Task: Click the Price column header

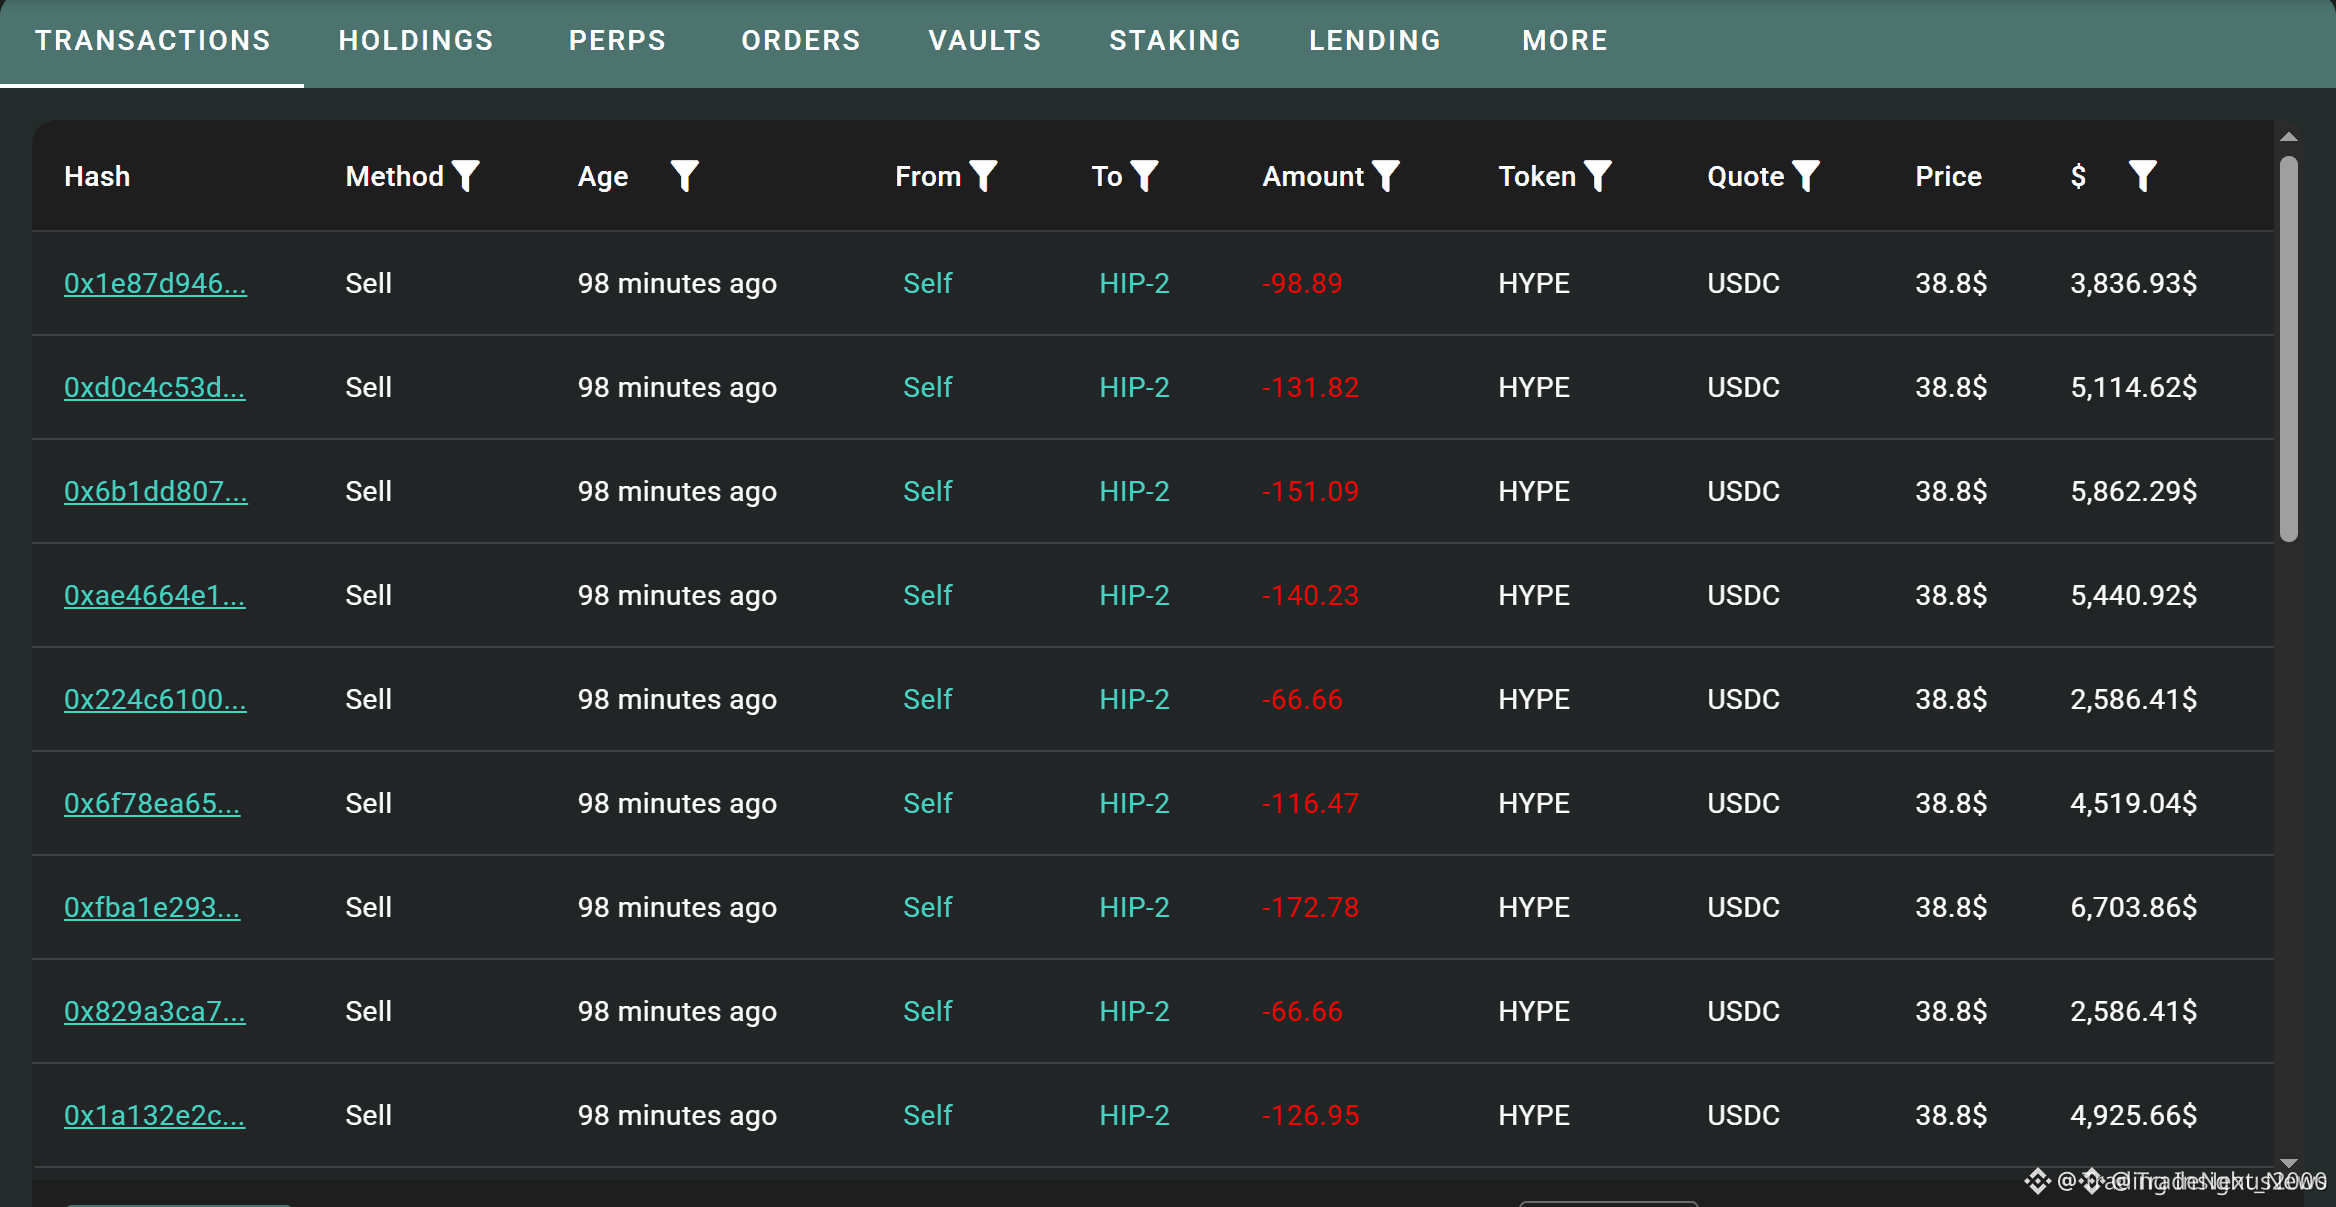Action: [x=1948, y=176]
